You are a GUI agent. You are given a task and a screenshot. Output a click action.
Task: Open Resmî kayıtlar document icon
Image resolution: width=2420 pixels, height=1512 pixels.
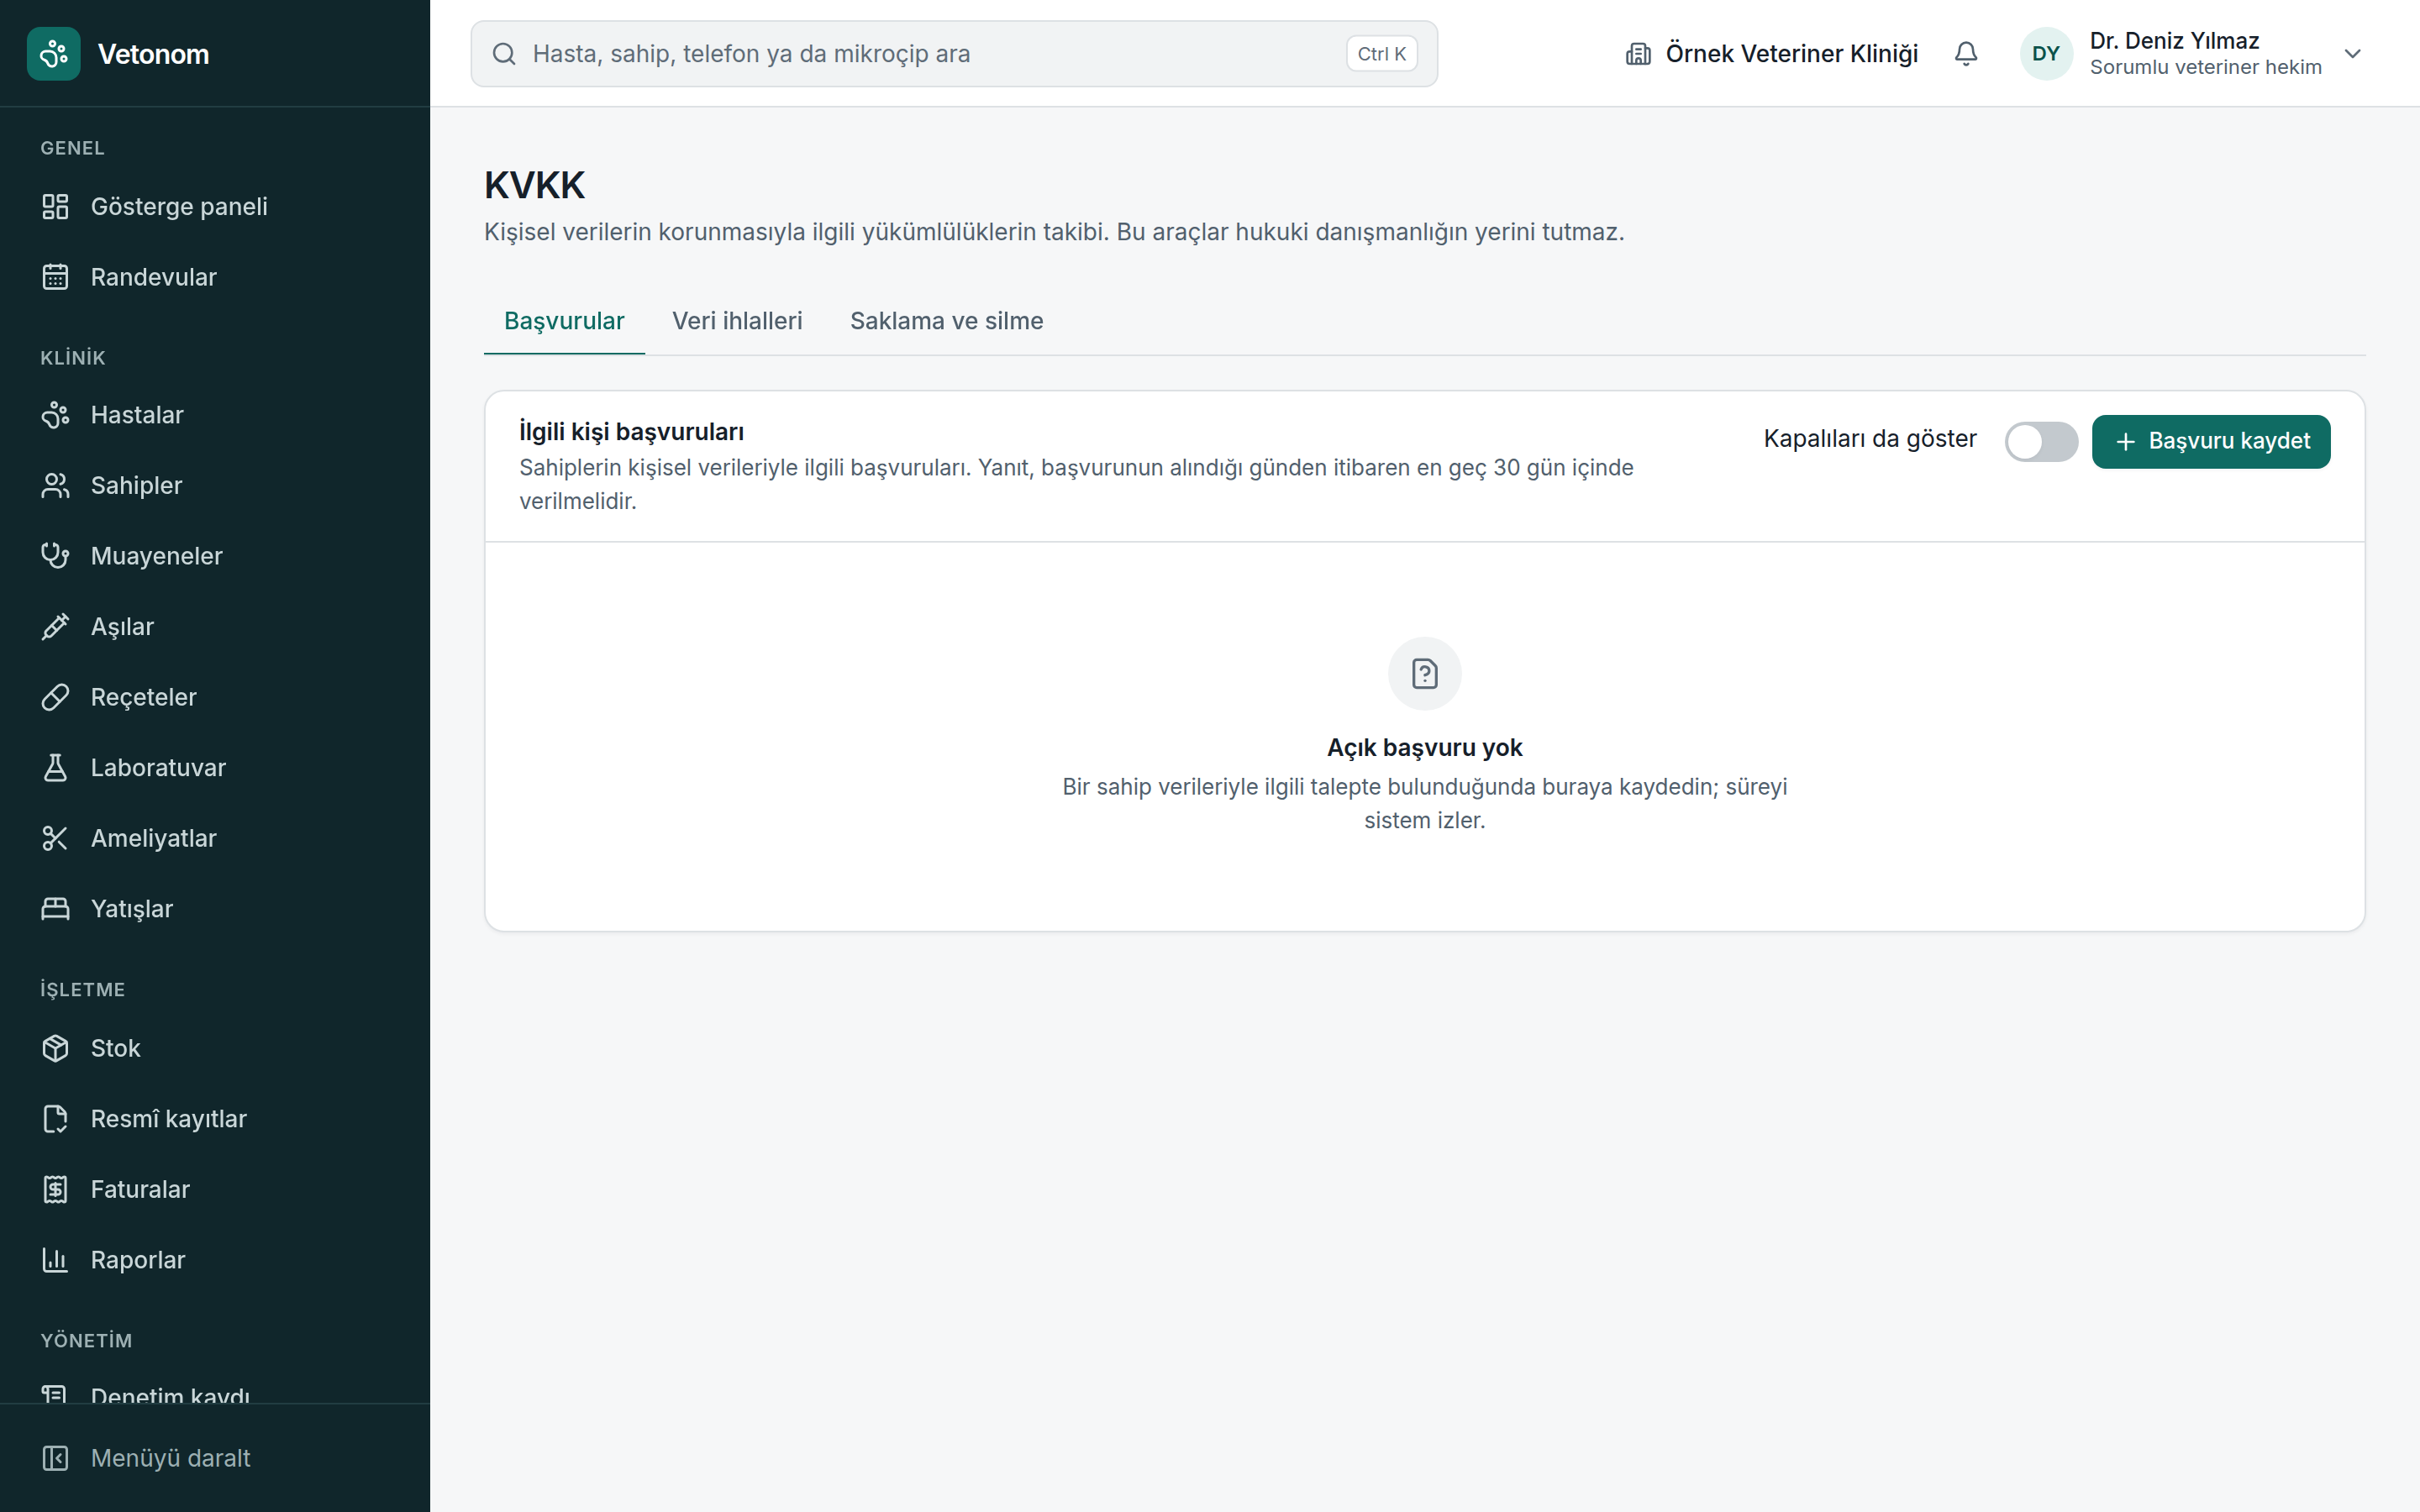tap(55, 1119)
